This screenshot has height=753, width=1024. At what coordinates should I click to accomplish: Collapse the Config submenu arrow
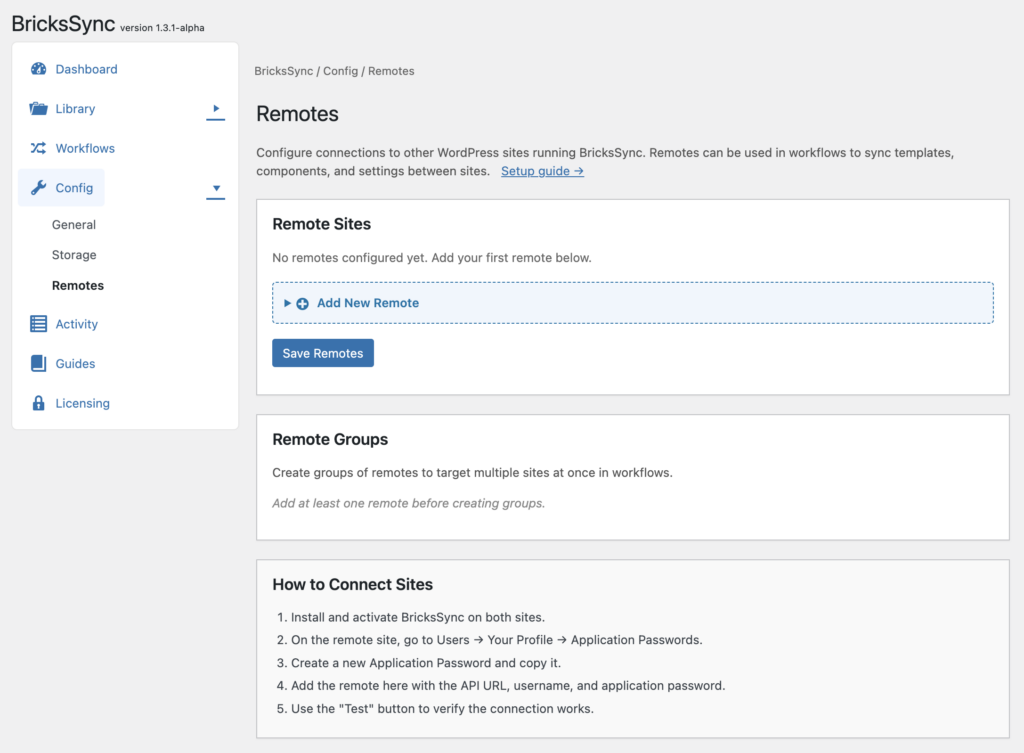coord(216,188)
